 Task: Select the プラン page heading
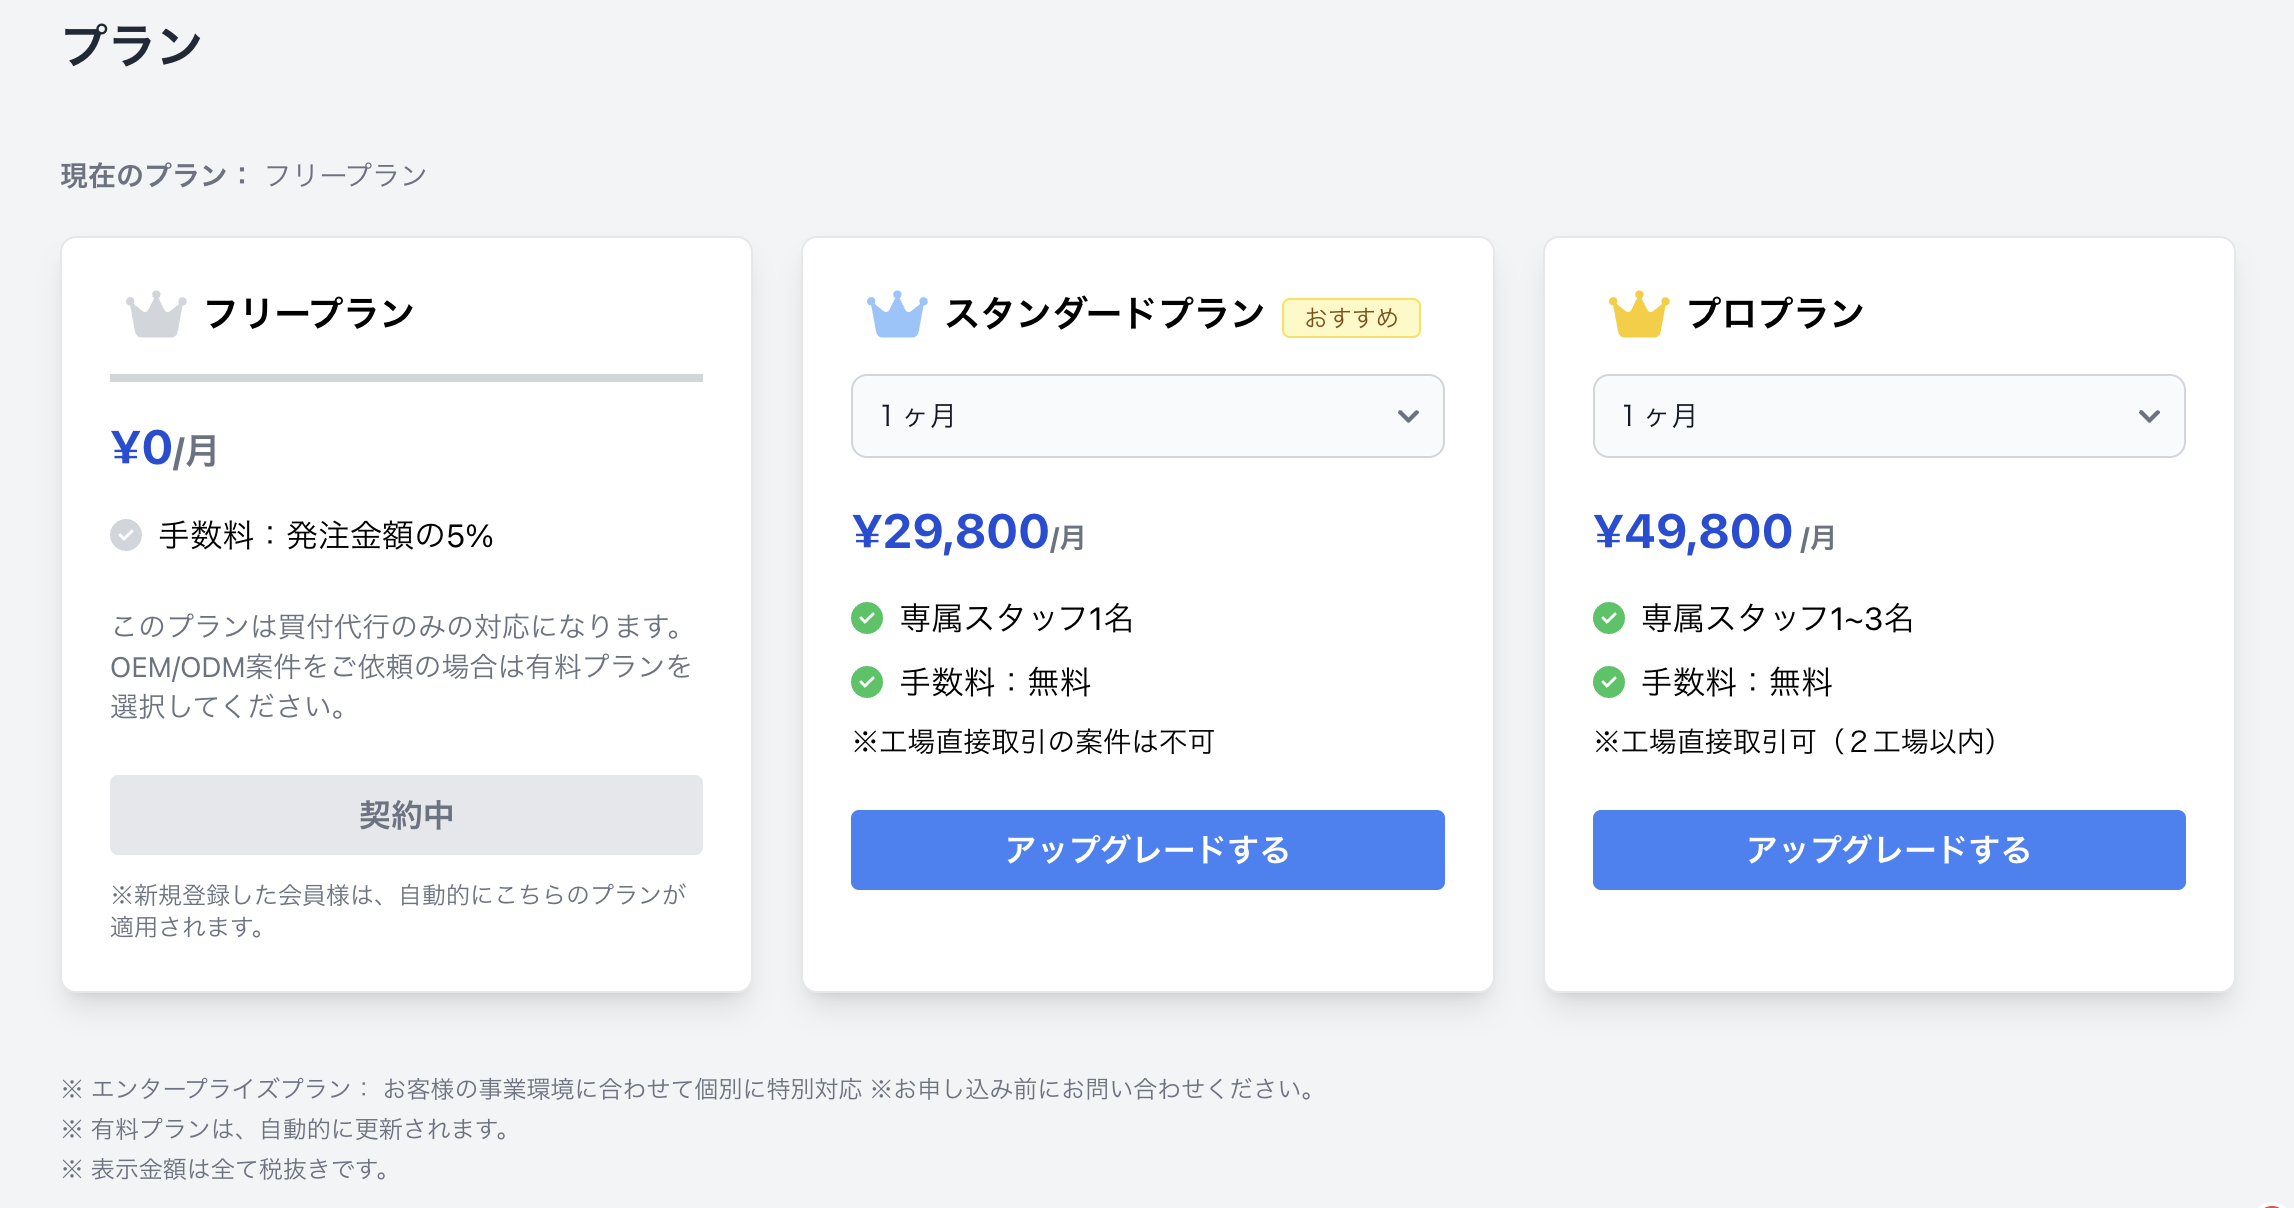(131, 42)
